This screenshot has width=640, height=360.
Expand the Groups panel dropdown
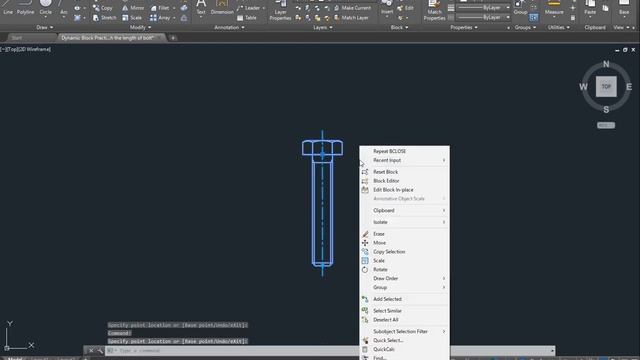(525, 27)
